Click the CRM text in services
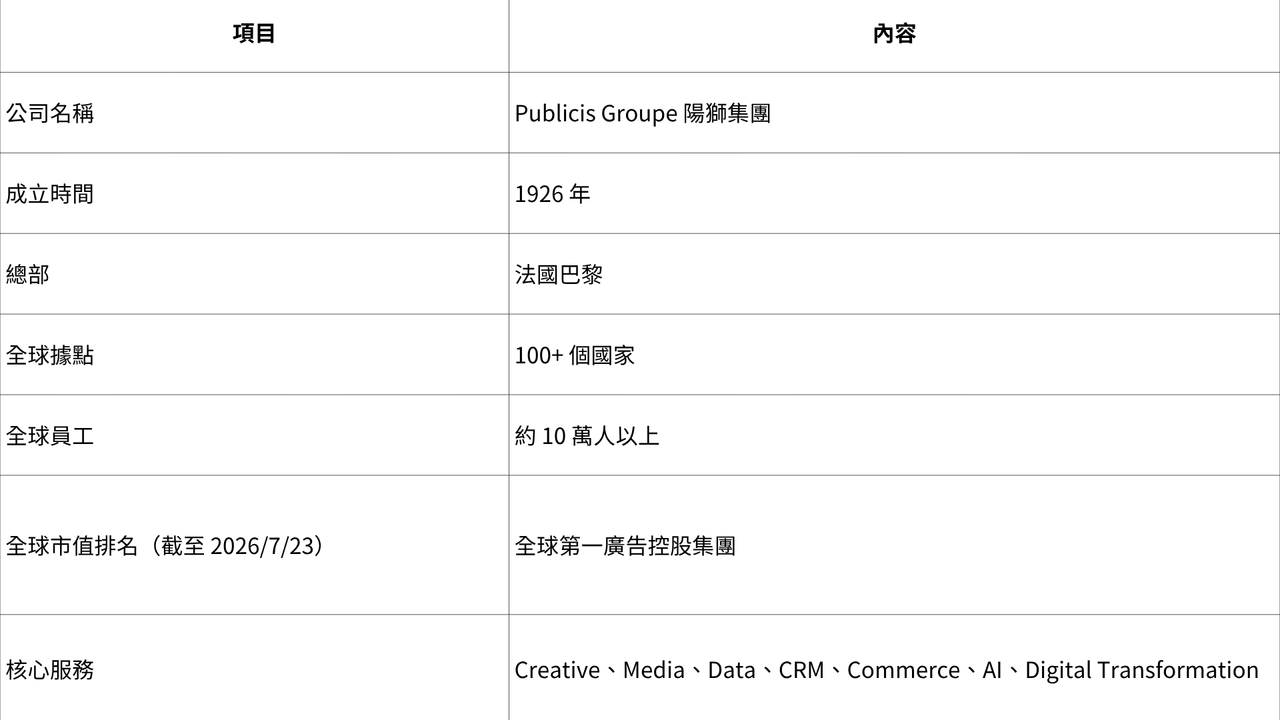Screen dimensions: 1280x720 coord(801,670)
